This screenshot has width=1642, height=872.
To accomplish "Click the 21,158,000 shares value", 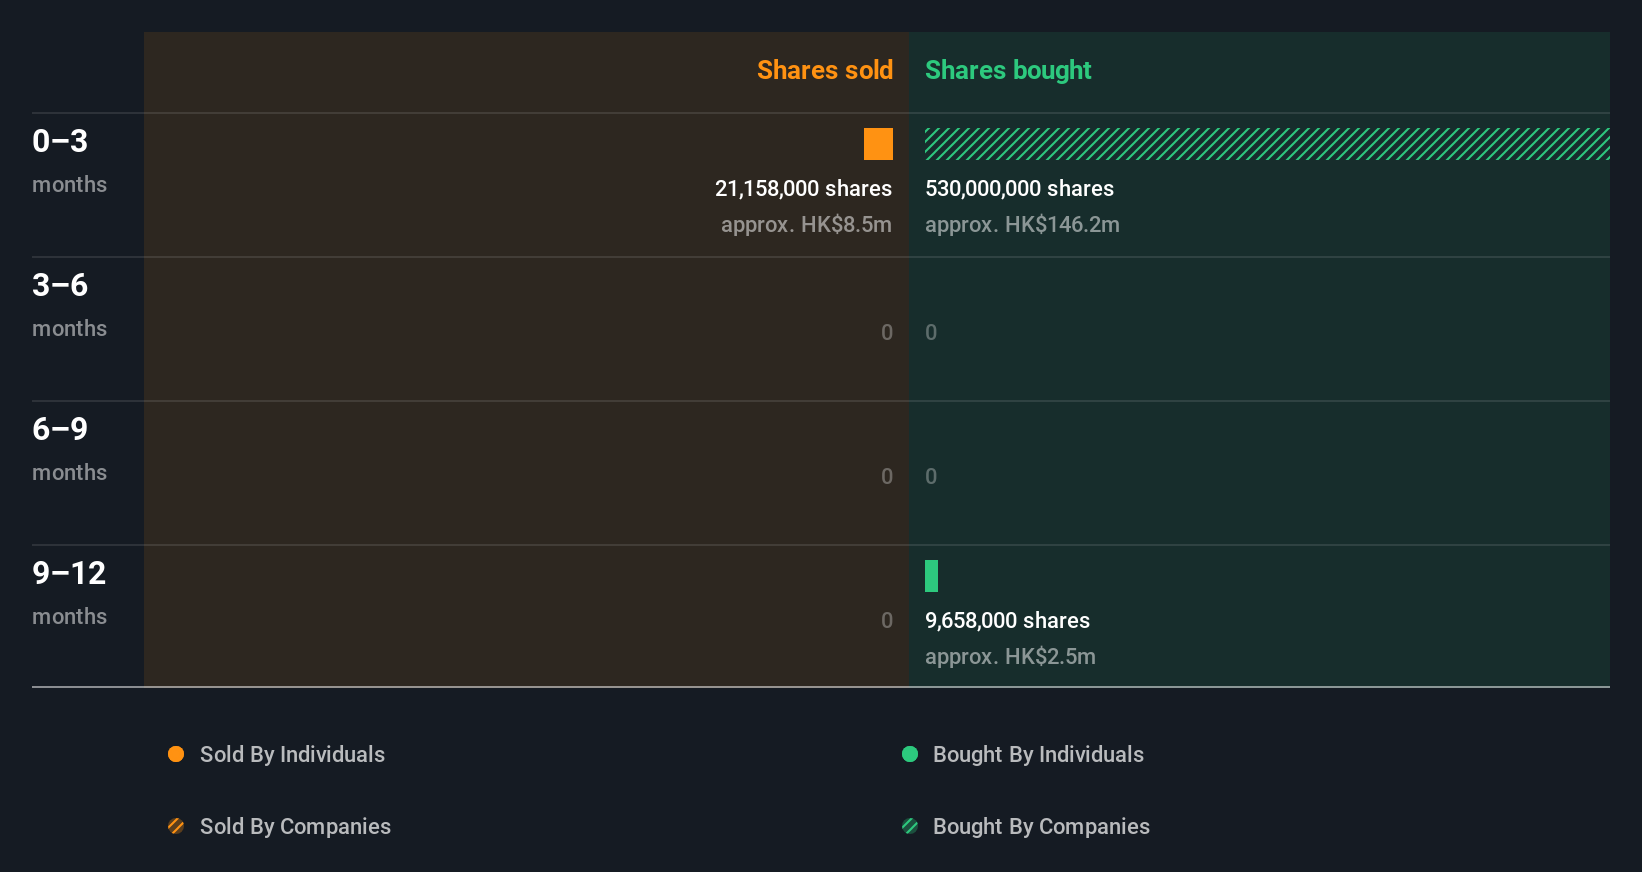I will [803, 188].
